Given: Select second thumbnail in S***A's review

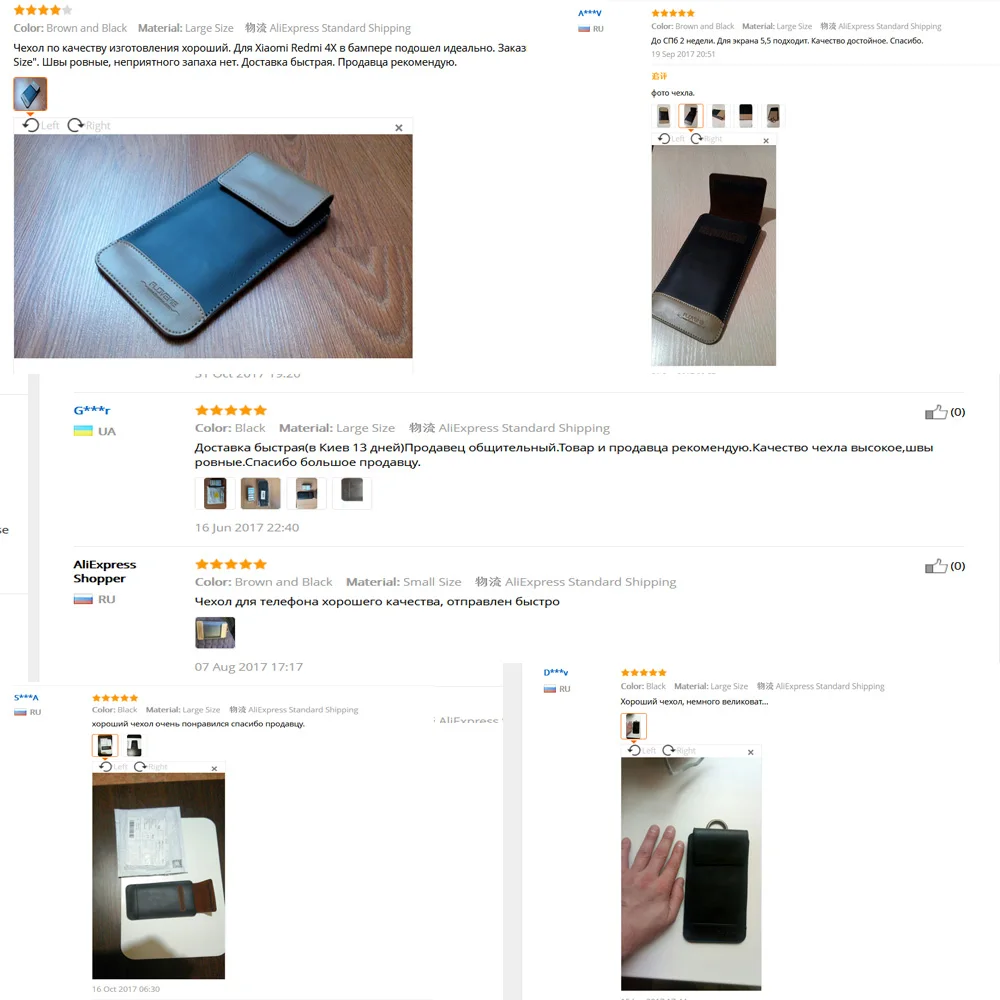Looking at the screenshot, I should pyautogui.click(x=134, y=745).
